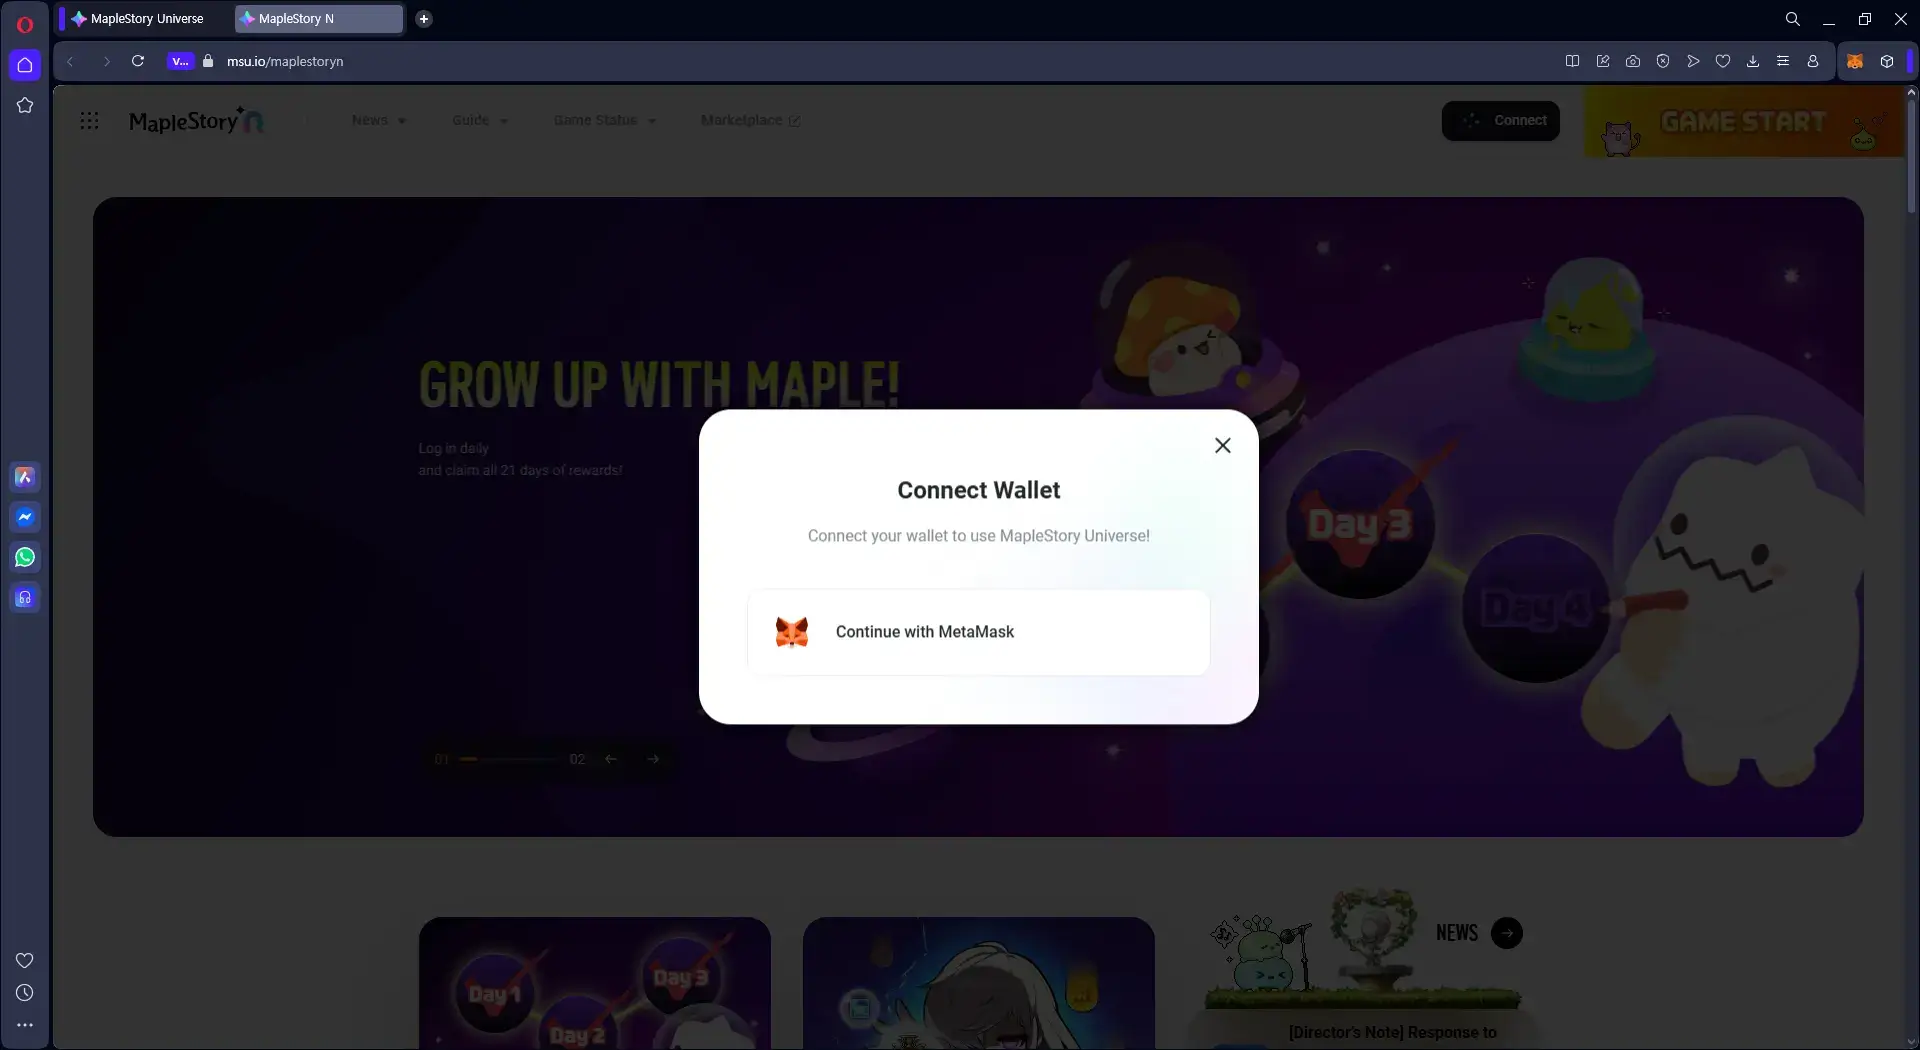The width and height of the screenshot is (1920, 1050).
Task: Expand the Guide dropdown menu
Action: pos(480,120)
